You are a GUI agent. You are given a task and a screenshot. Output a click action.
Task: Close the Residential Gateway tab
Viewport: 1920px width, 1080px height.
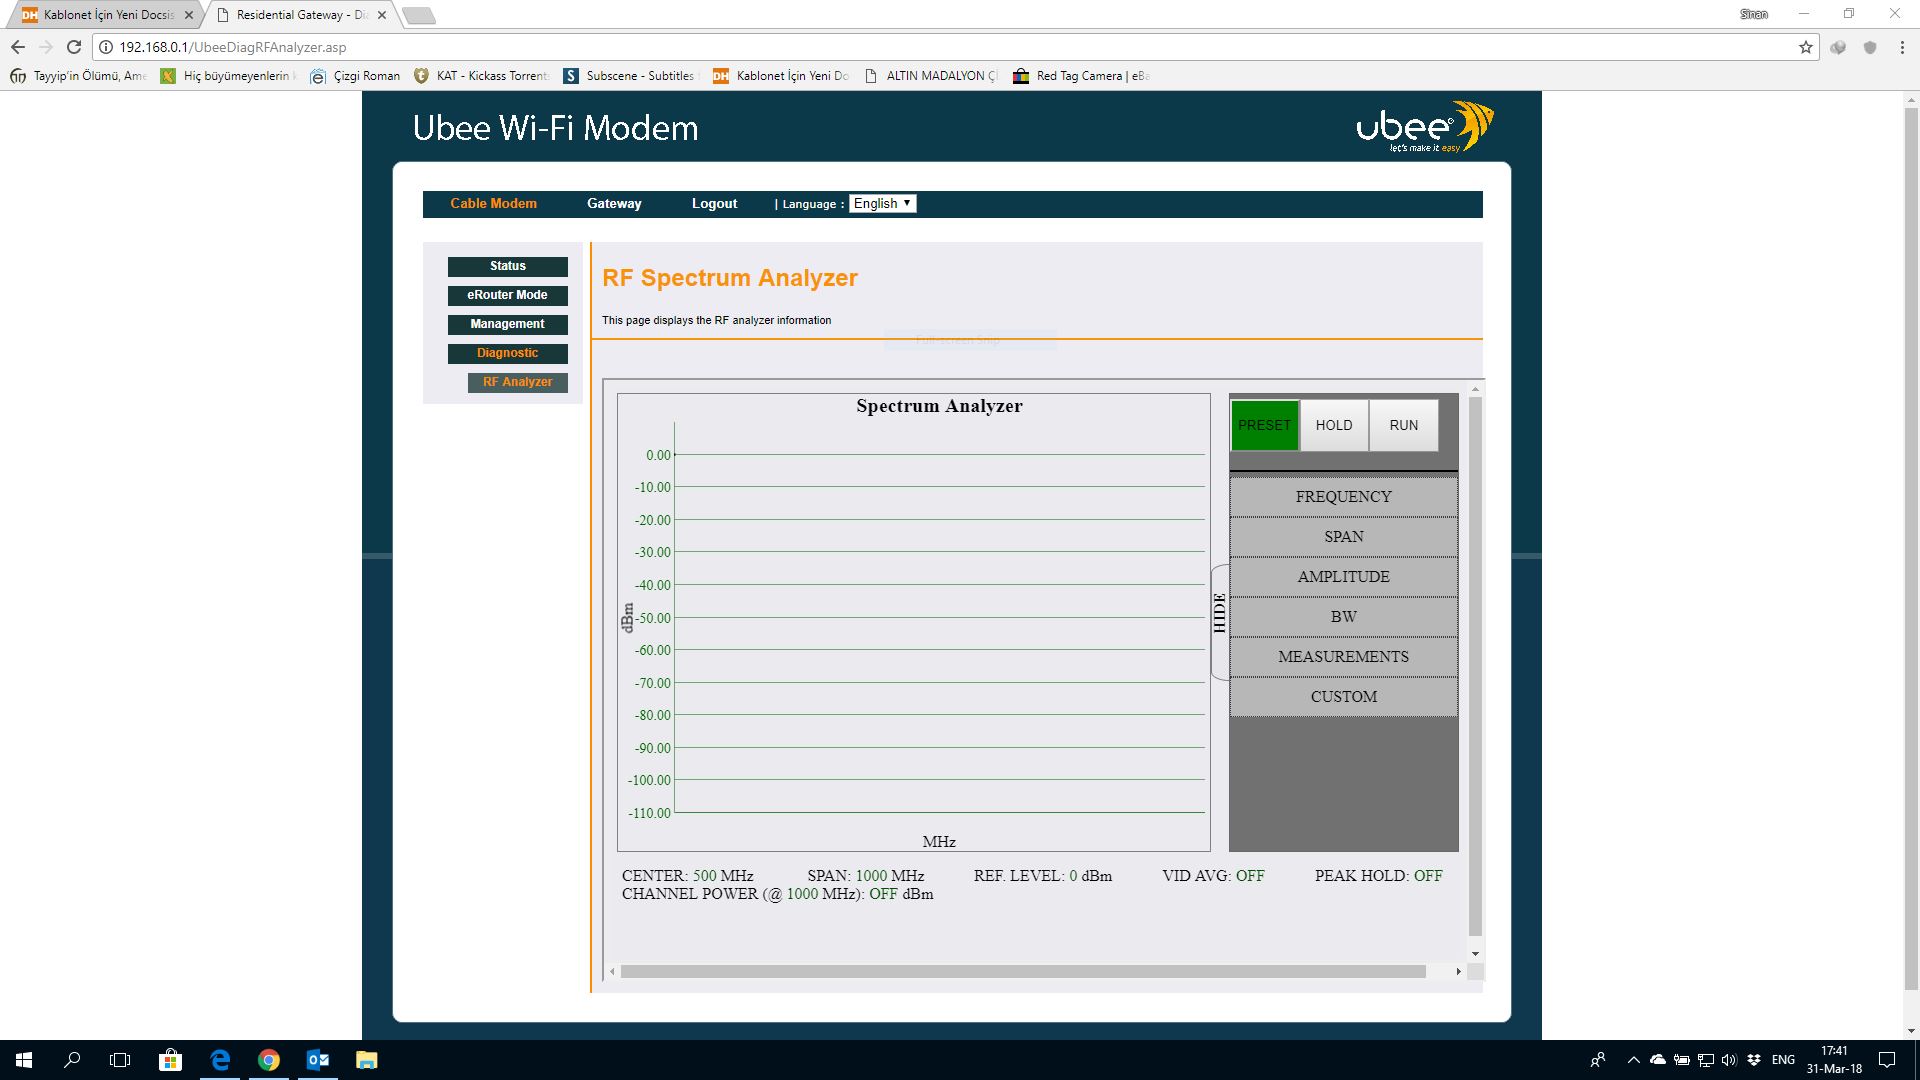(382, 15)
